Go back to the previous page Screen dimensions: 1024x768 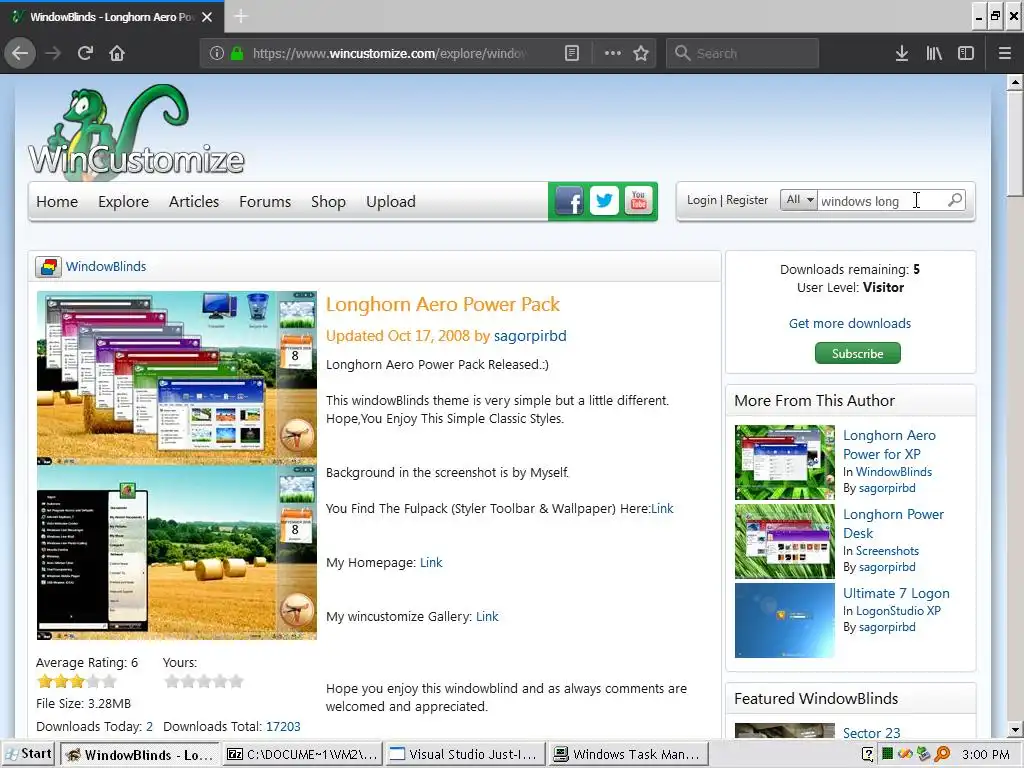point(20,53)
